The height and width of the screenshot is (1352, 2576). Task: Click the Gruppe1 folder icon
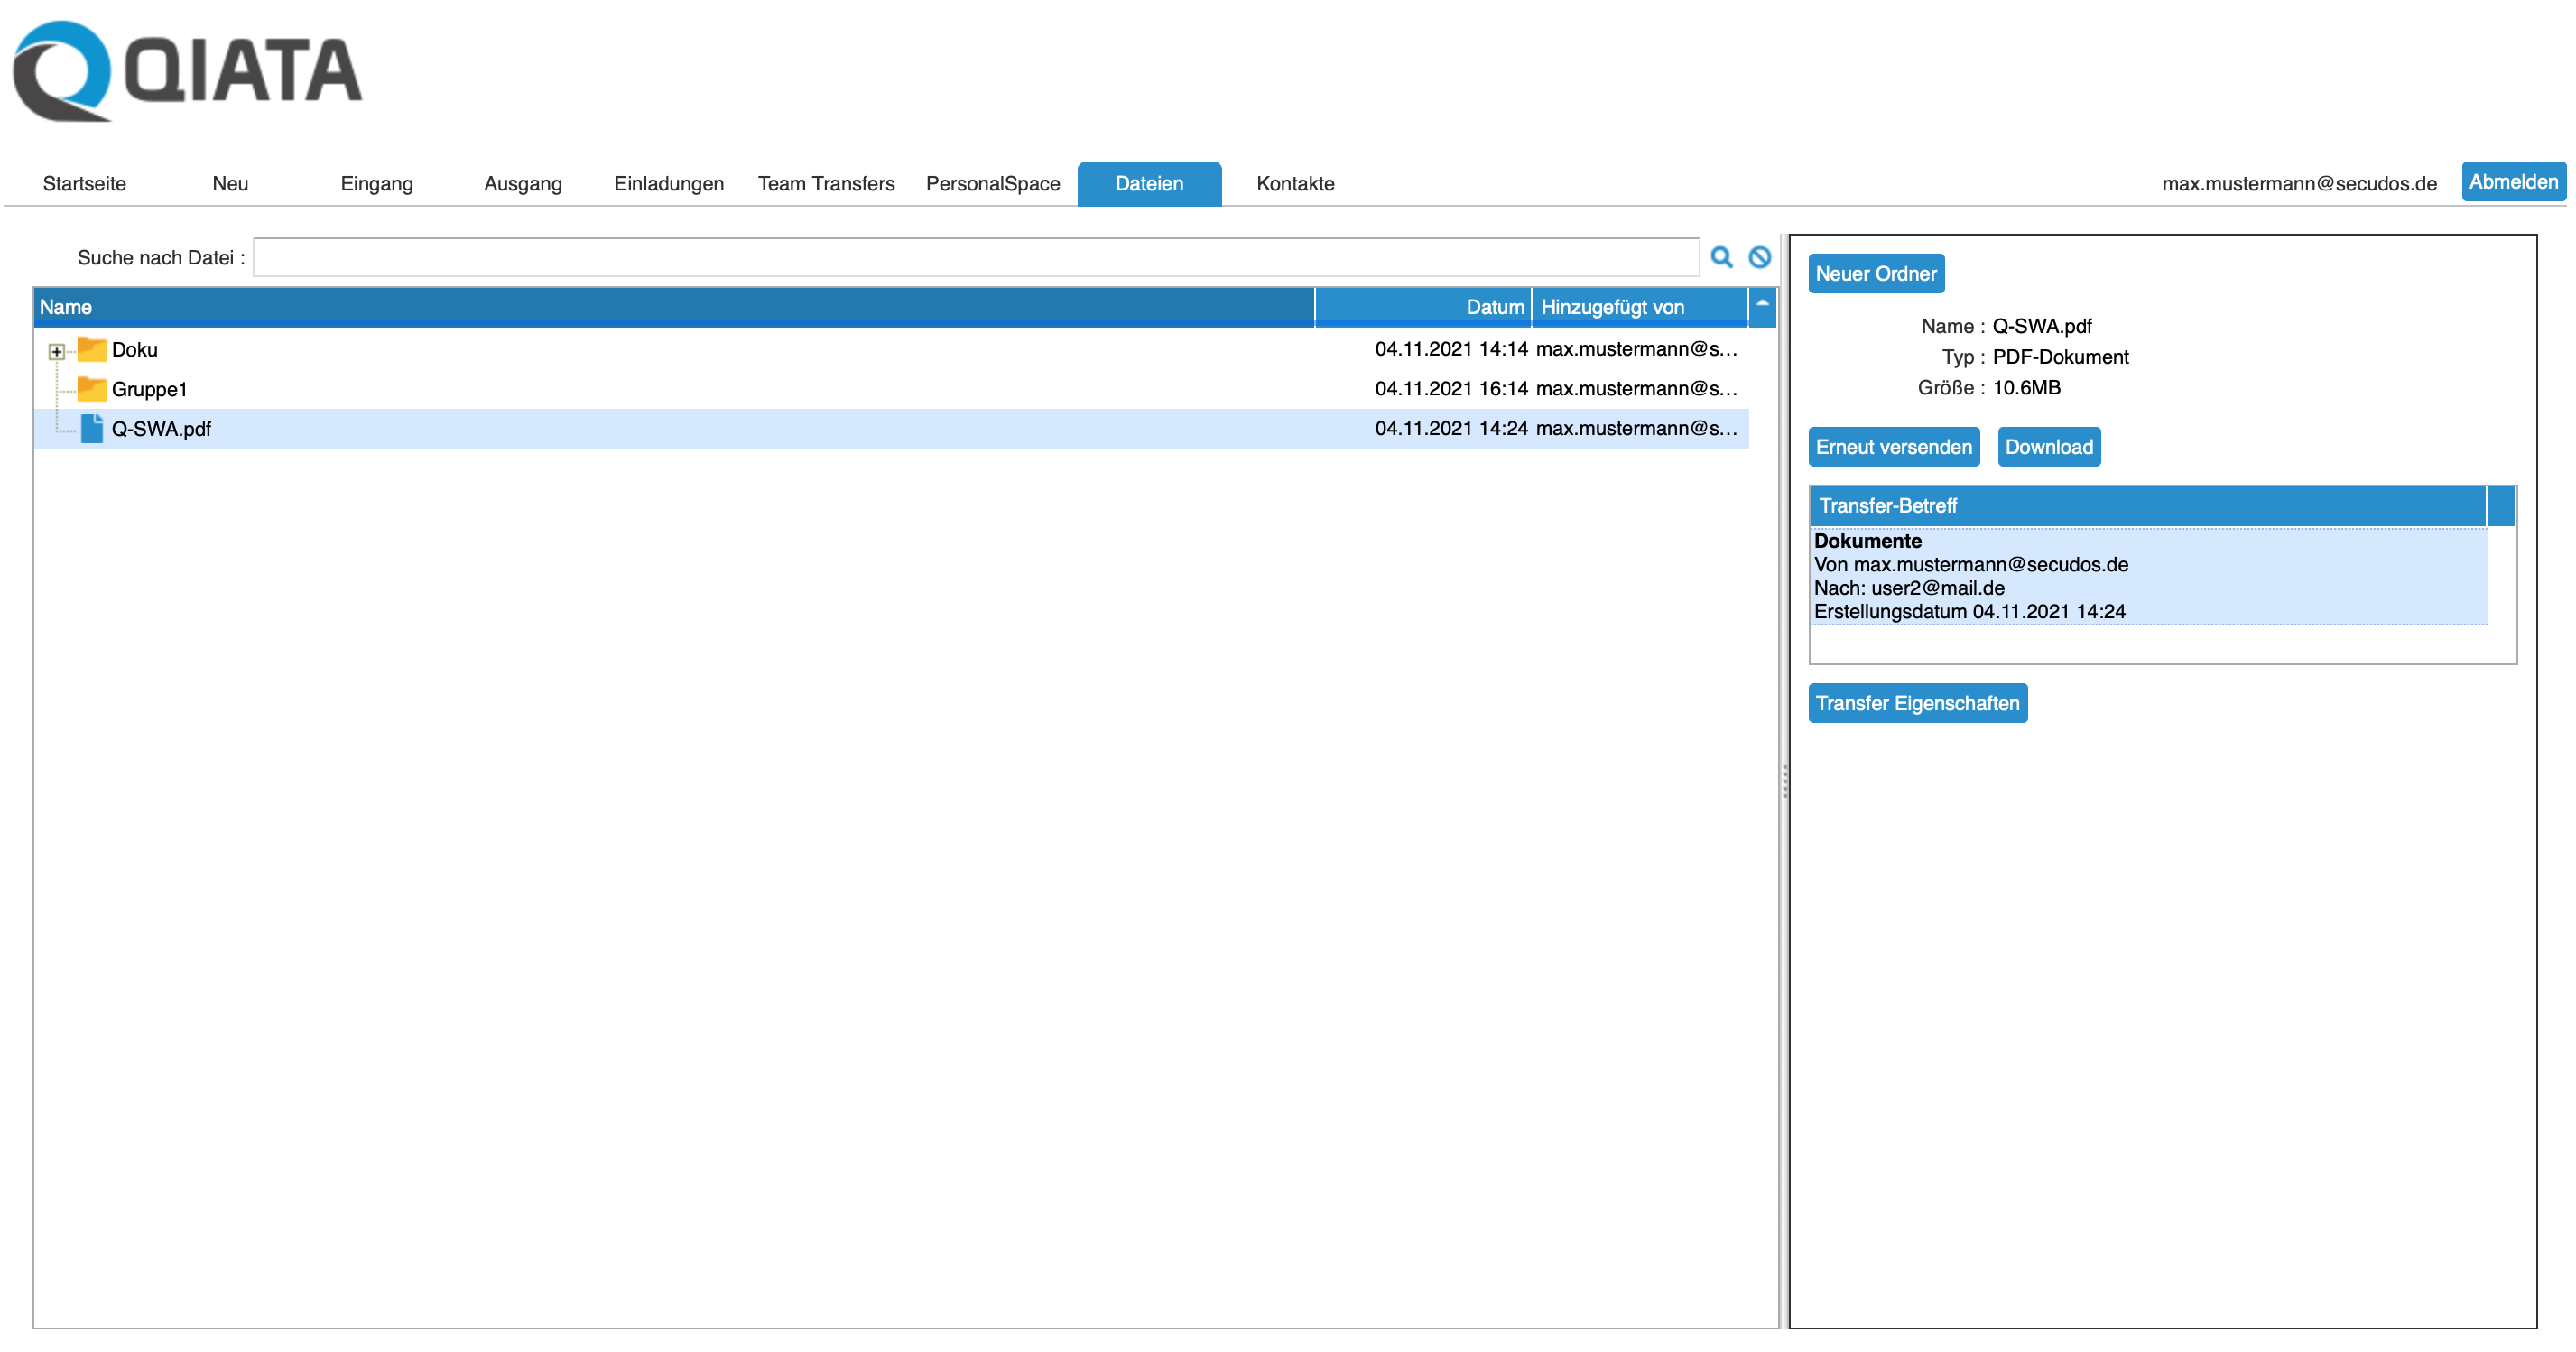click(x=91, y=388)
